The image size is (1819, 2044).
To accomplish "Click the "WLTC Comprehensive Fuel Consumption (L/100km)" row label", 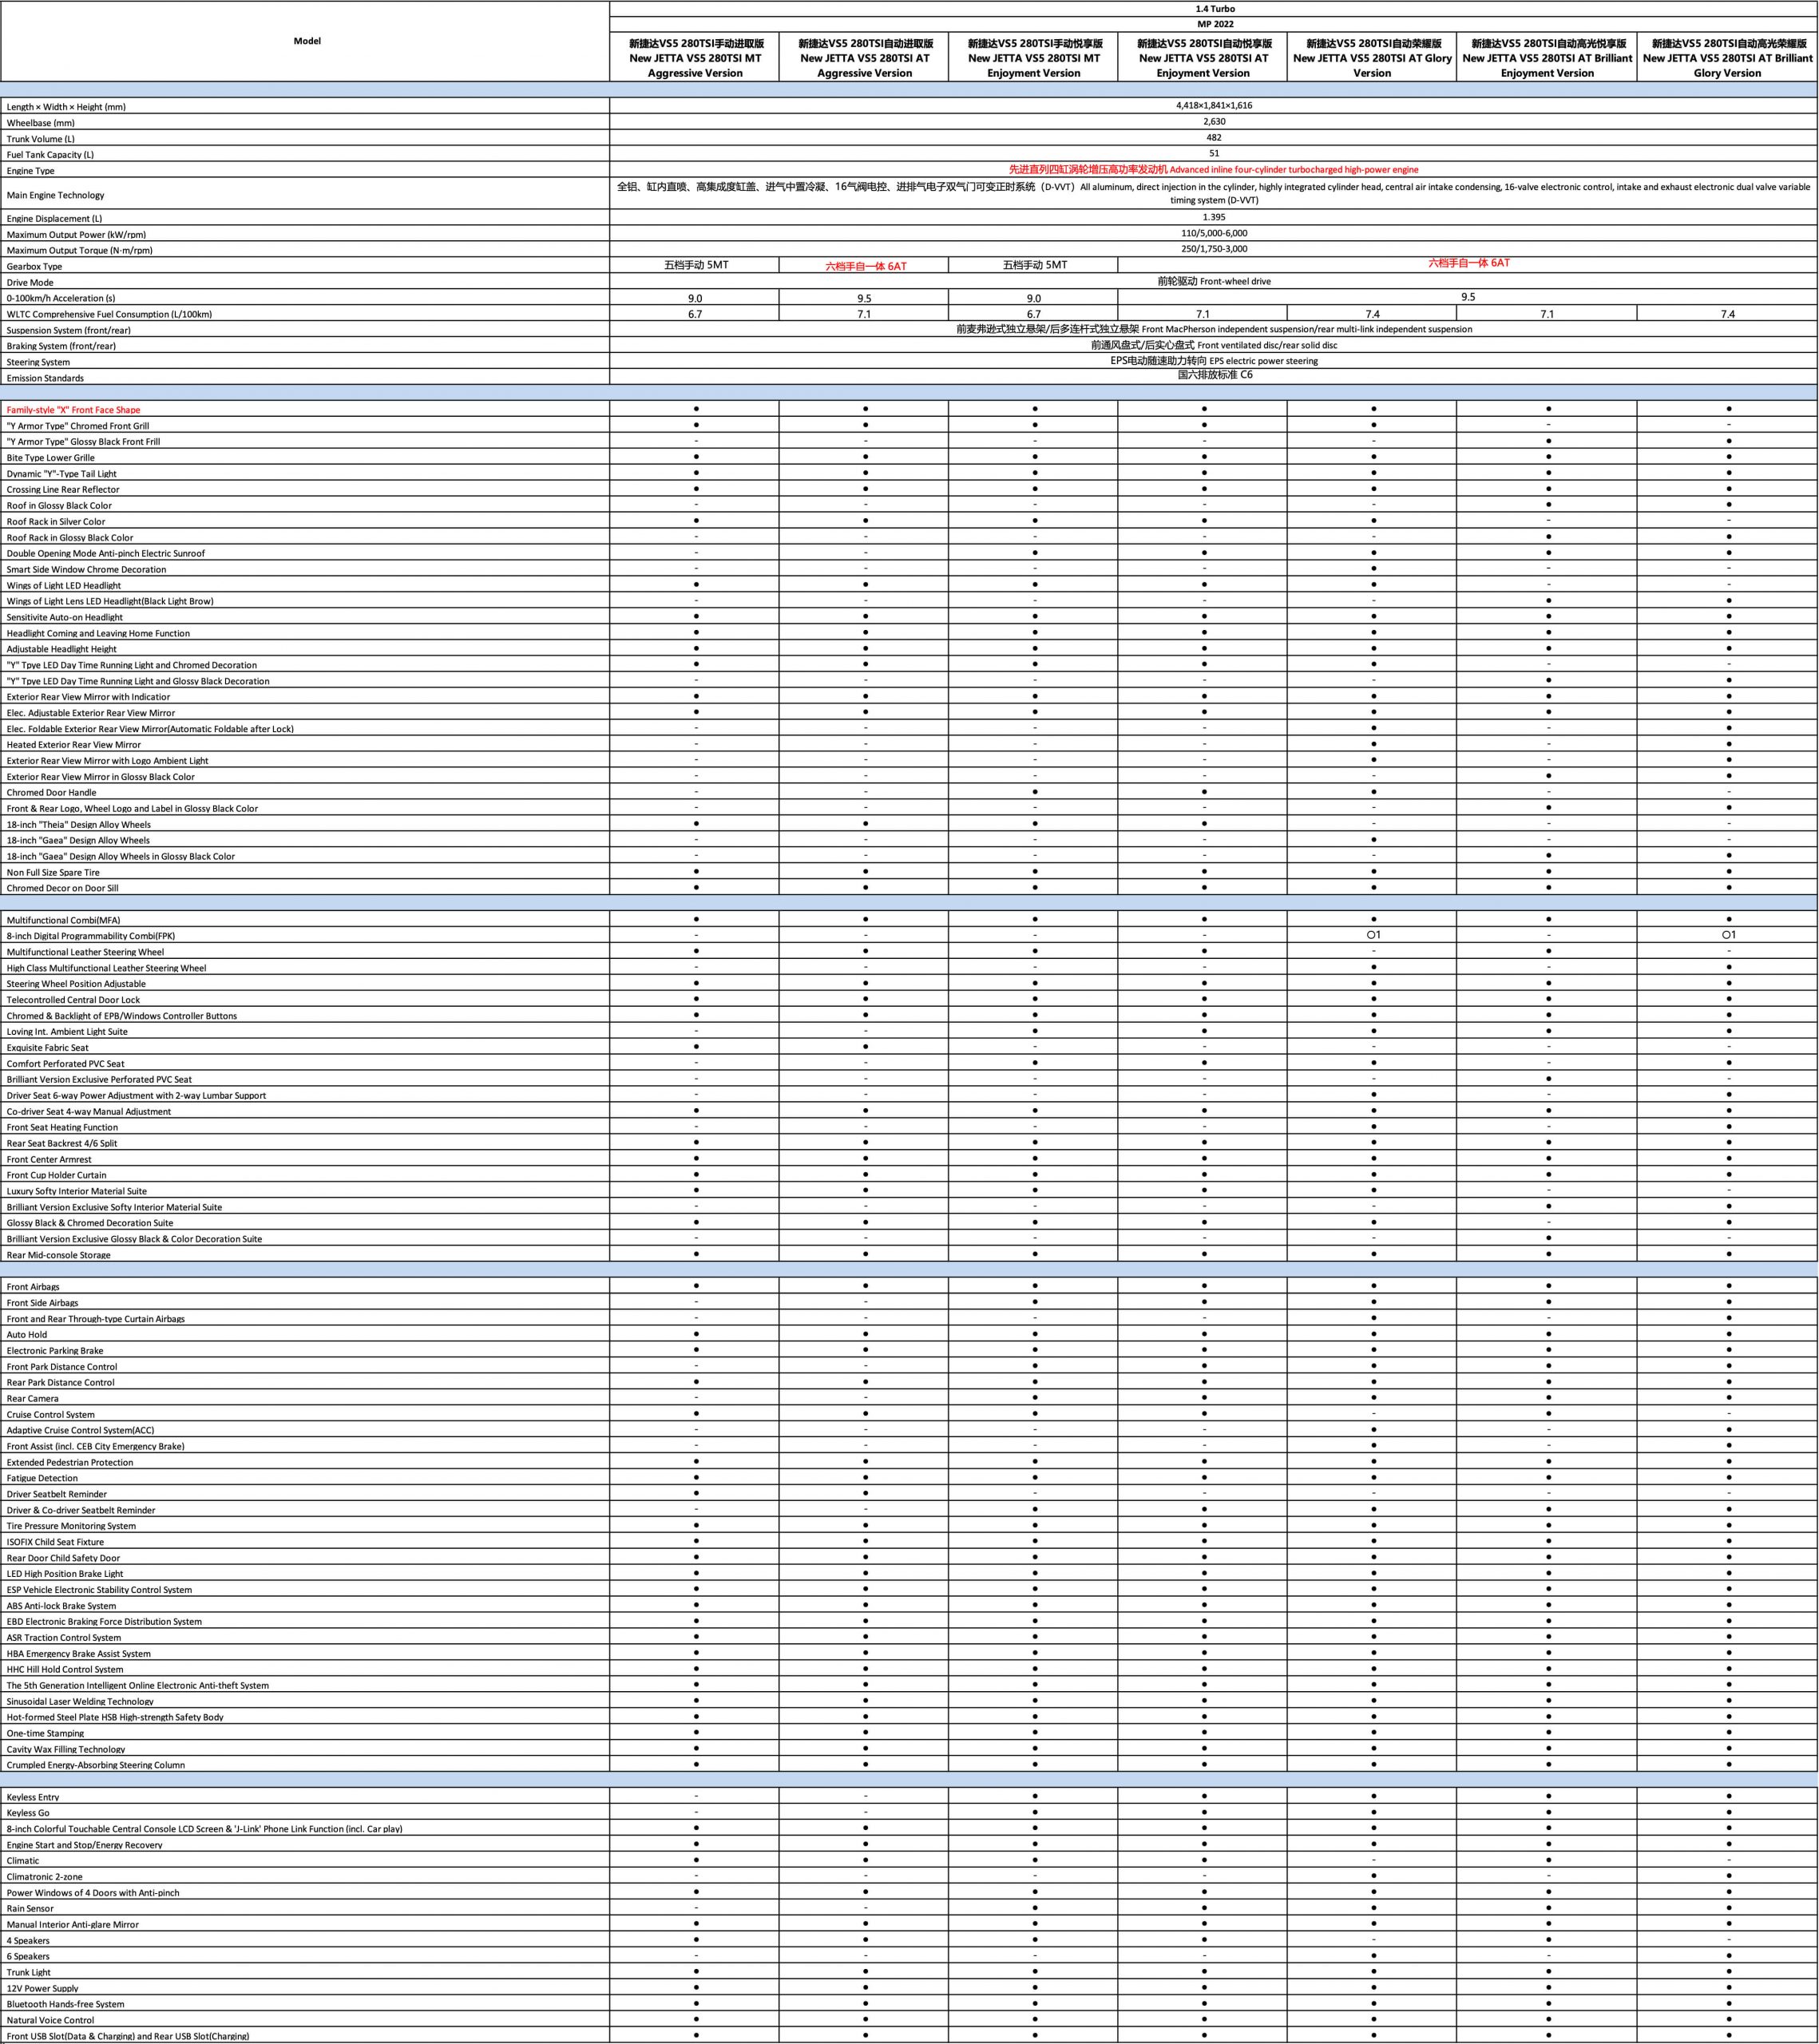I will (109, 314).
